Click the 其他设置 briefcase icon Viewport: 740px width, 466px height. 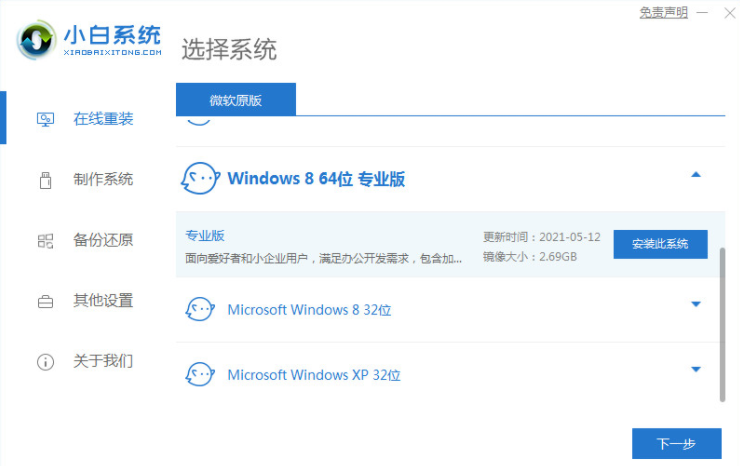pos(46,301)
